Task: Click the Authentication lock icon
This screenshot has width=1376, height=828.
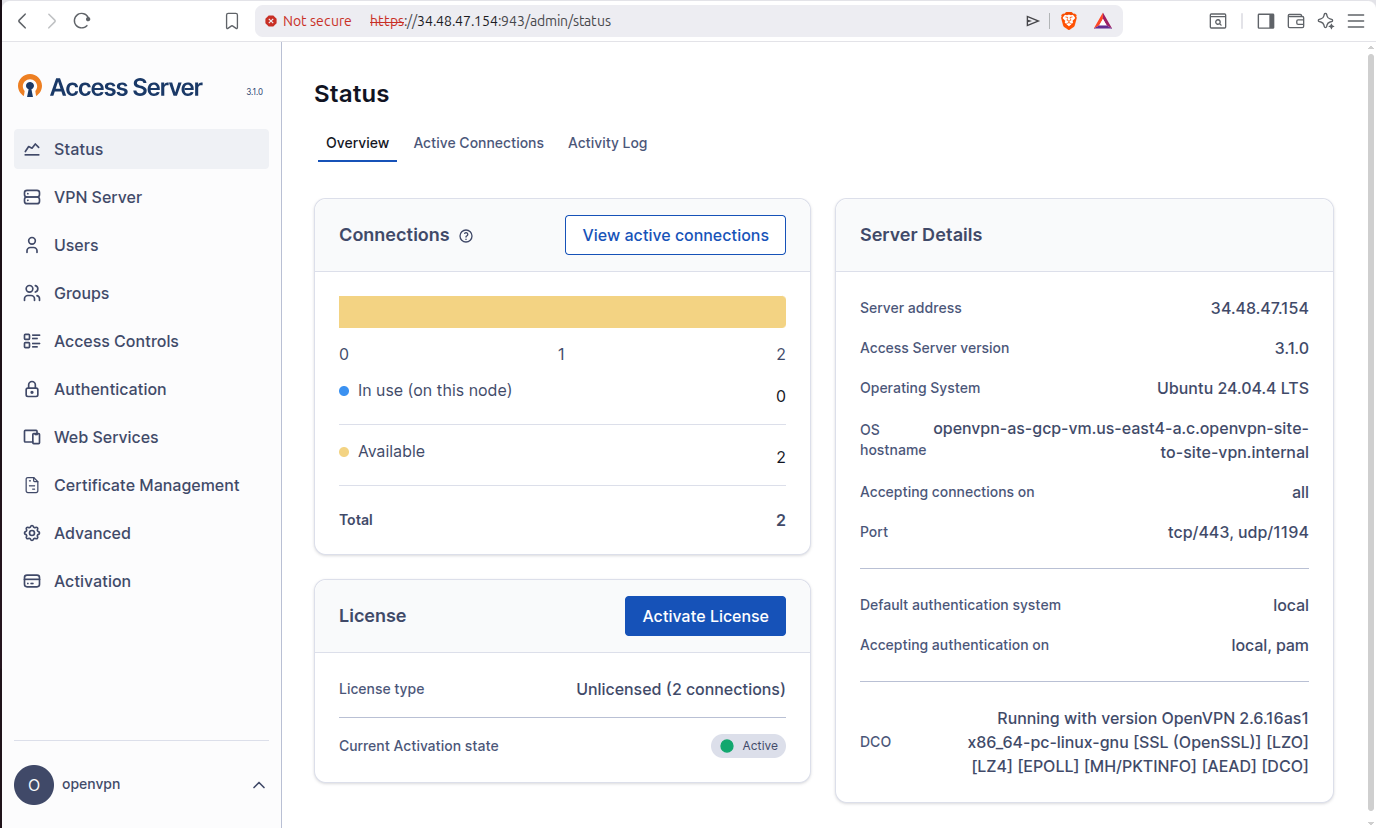Action: [32, 389]
